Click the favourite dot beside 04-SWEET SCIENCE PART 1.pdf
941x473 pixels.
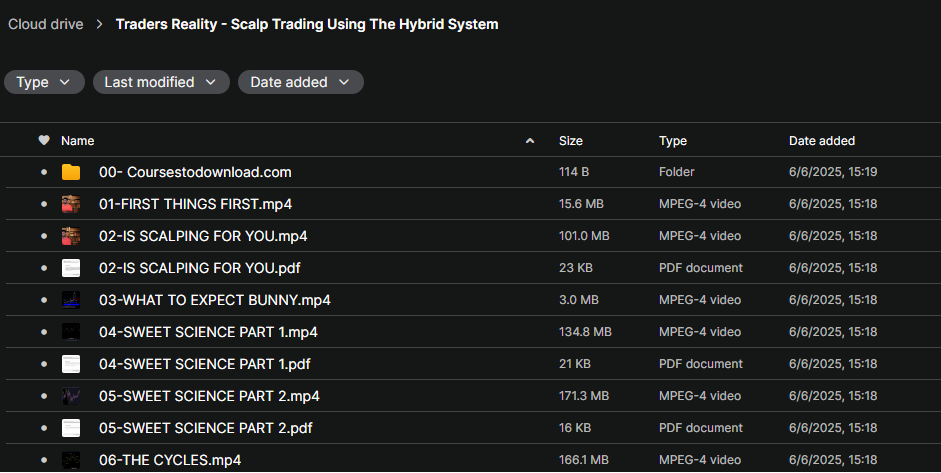tap(44, 364)
